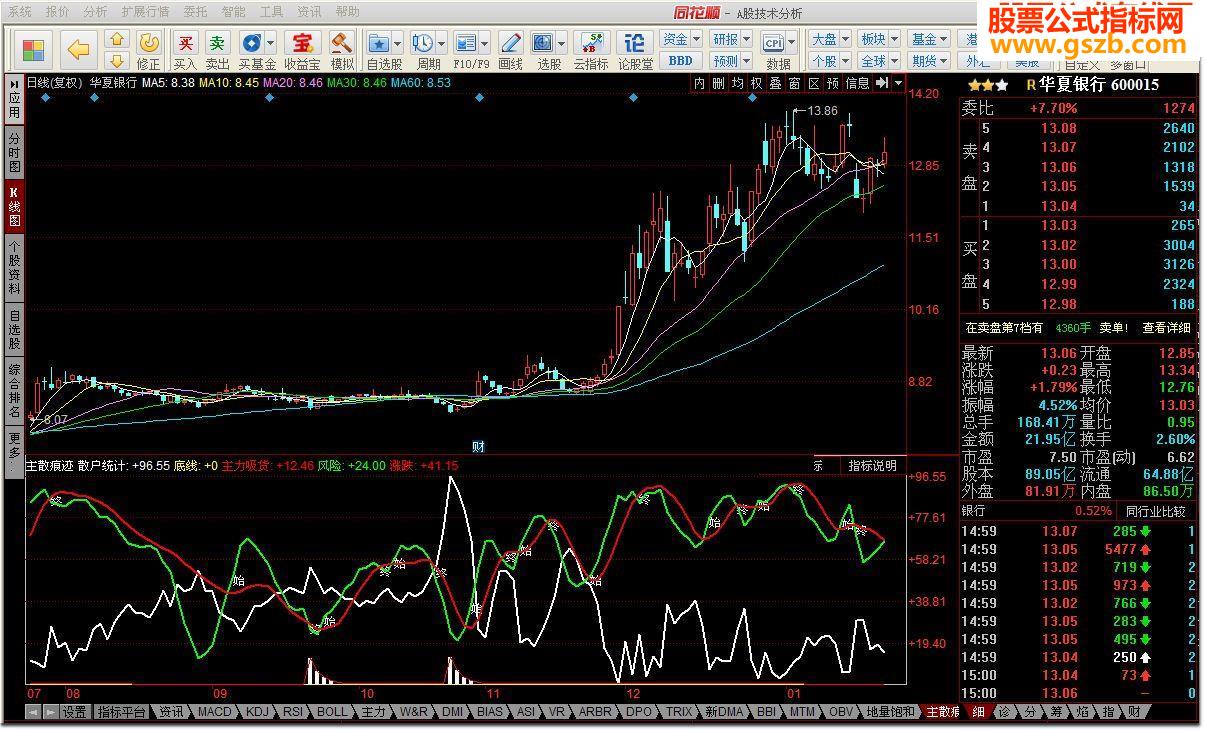This screenshot has height=730, width=1205.
Task: Click the four-color home grid icon
Action: pyautogui.click(x=33, y=50)
